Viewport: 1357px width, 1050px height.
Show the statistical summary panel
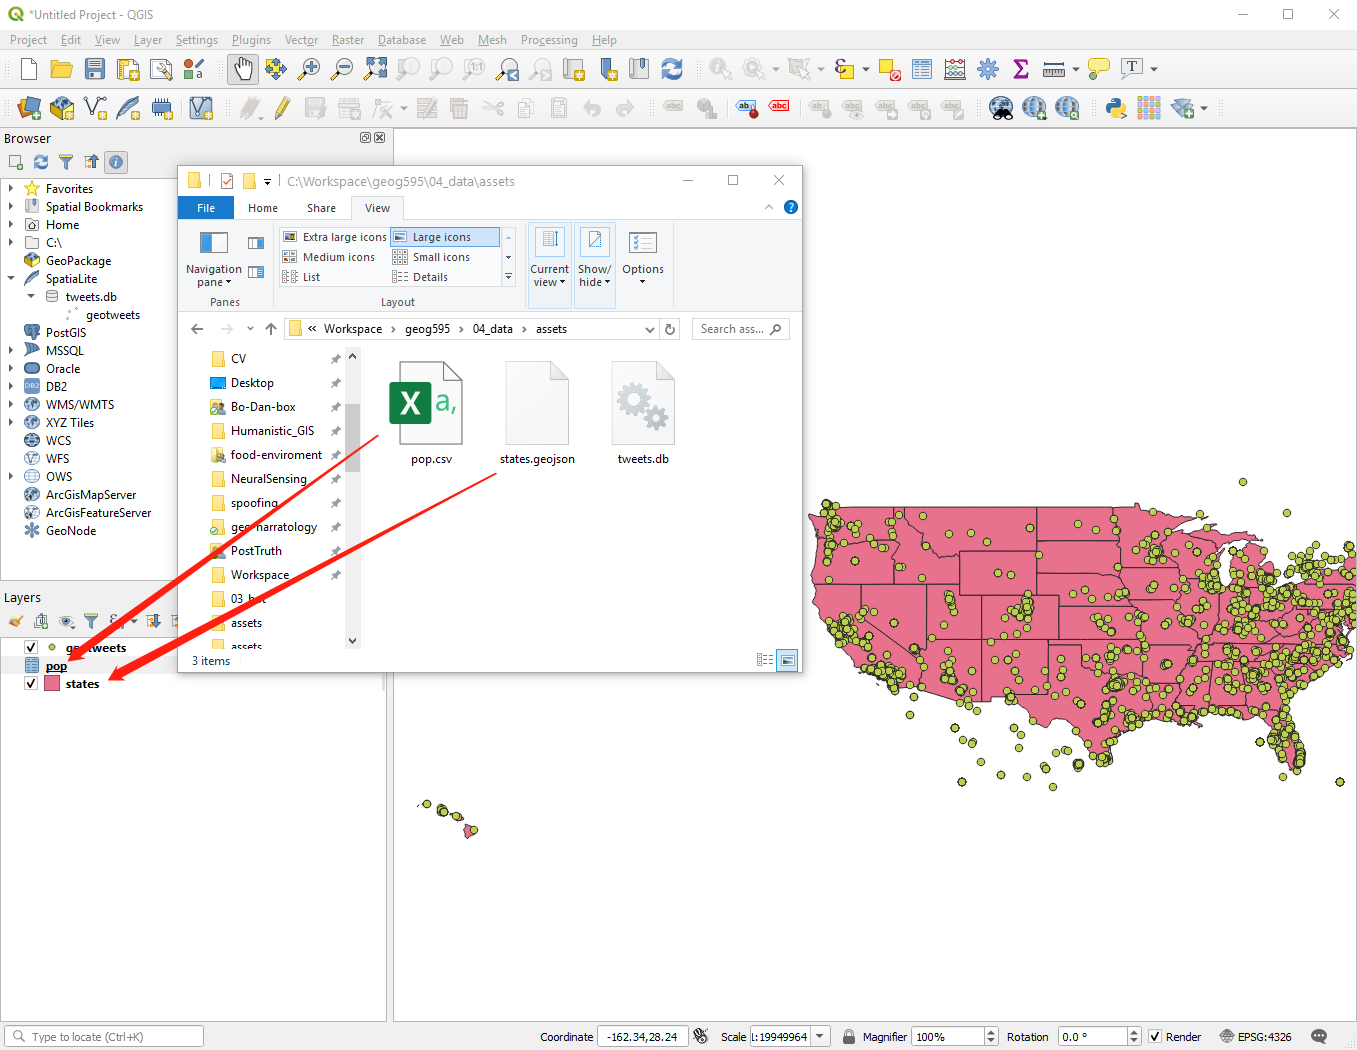click(1020, 68)
